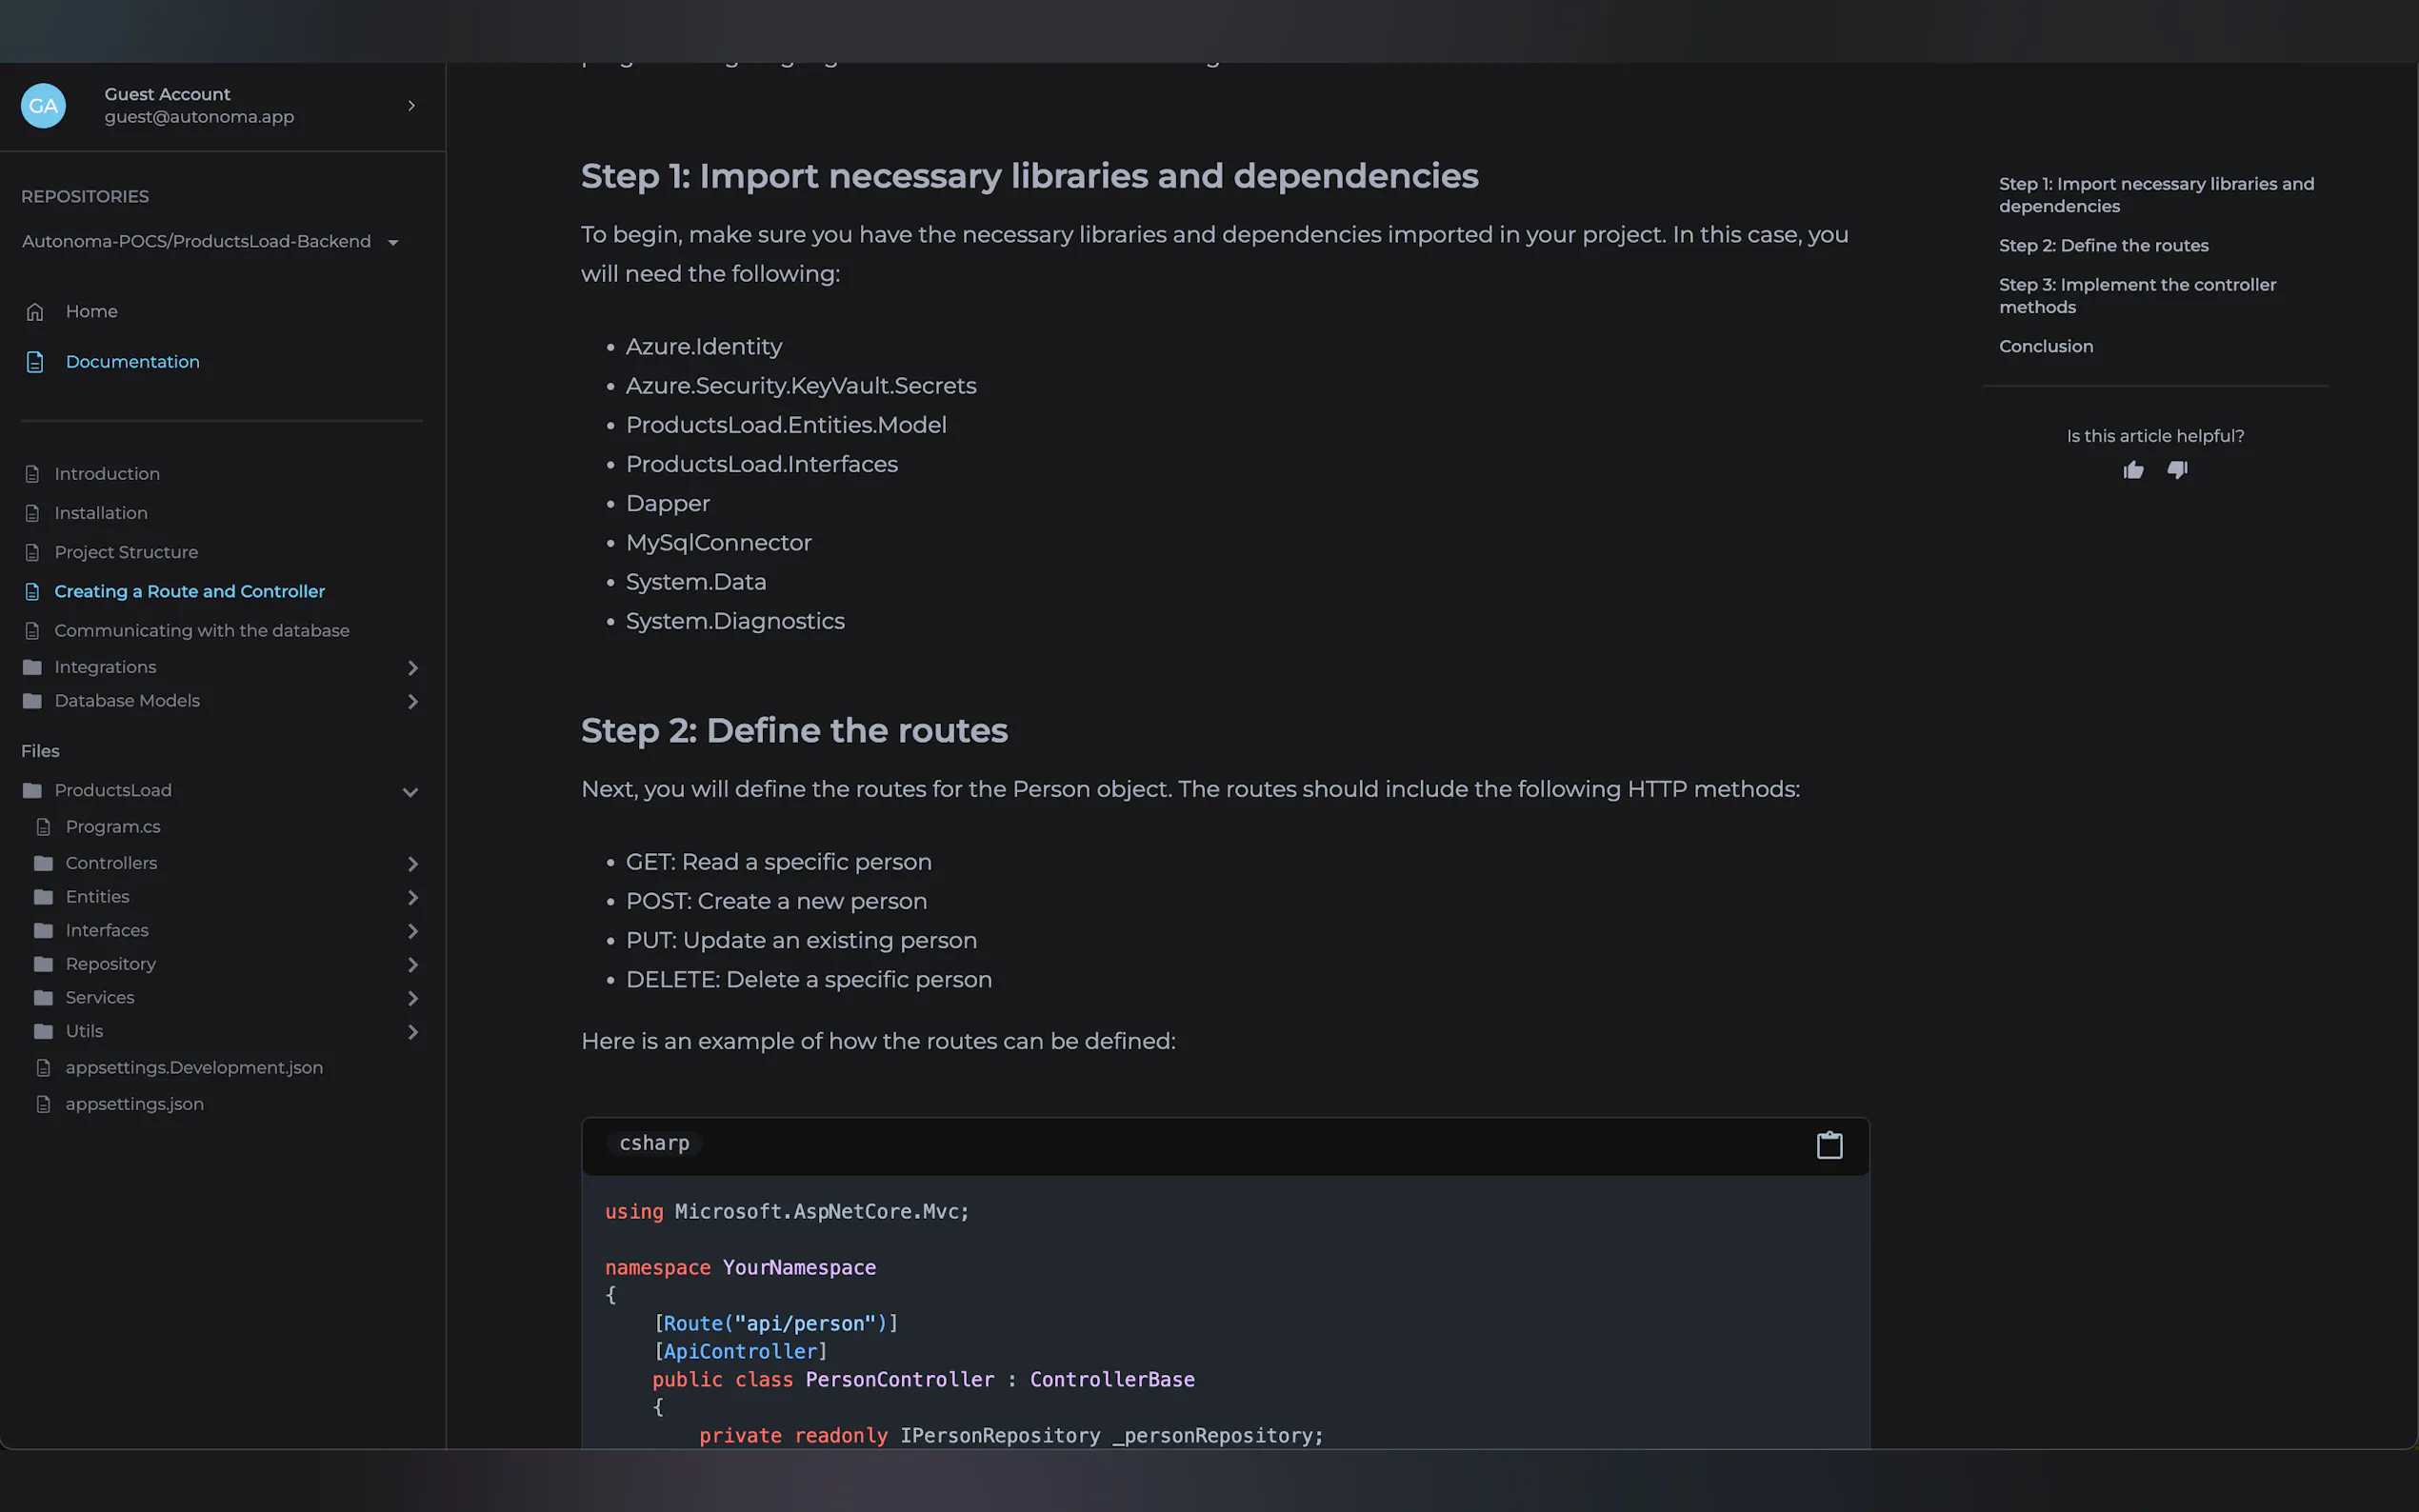This screenshot has height=1512, width=2419.
Task: Expand the Database Models folder chevron
Action: pos(412,701)
